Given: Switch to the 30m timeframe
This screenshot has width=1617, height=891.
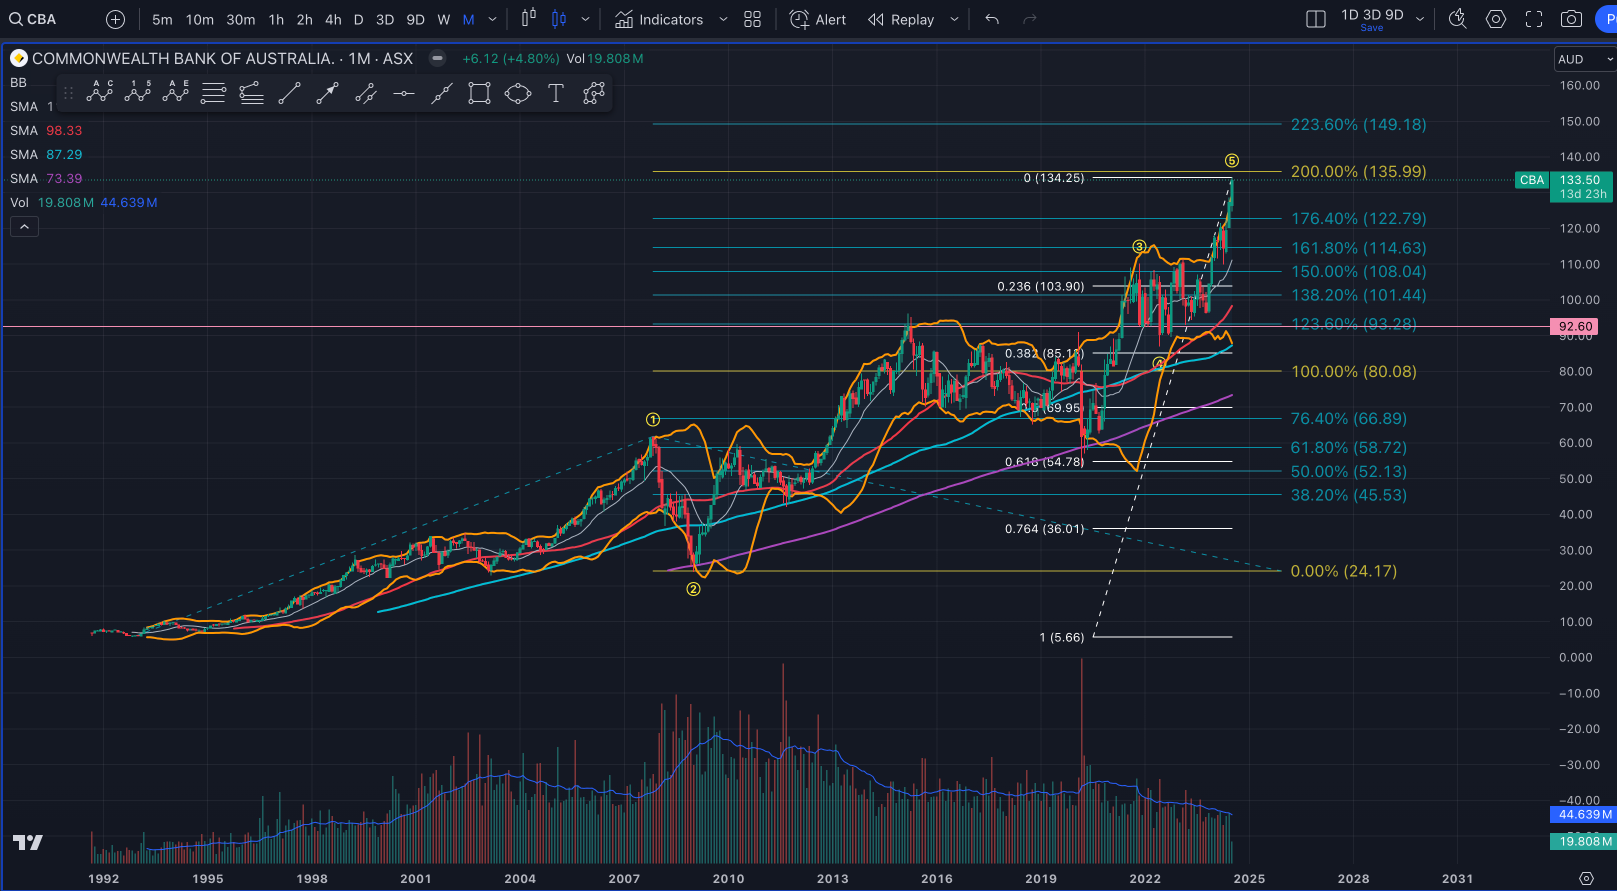Looking at the screenshot, I should pyautogui.click(x=241, y=19).
